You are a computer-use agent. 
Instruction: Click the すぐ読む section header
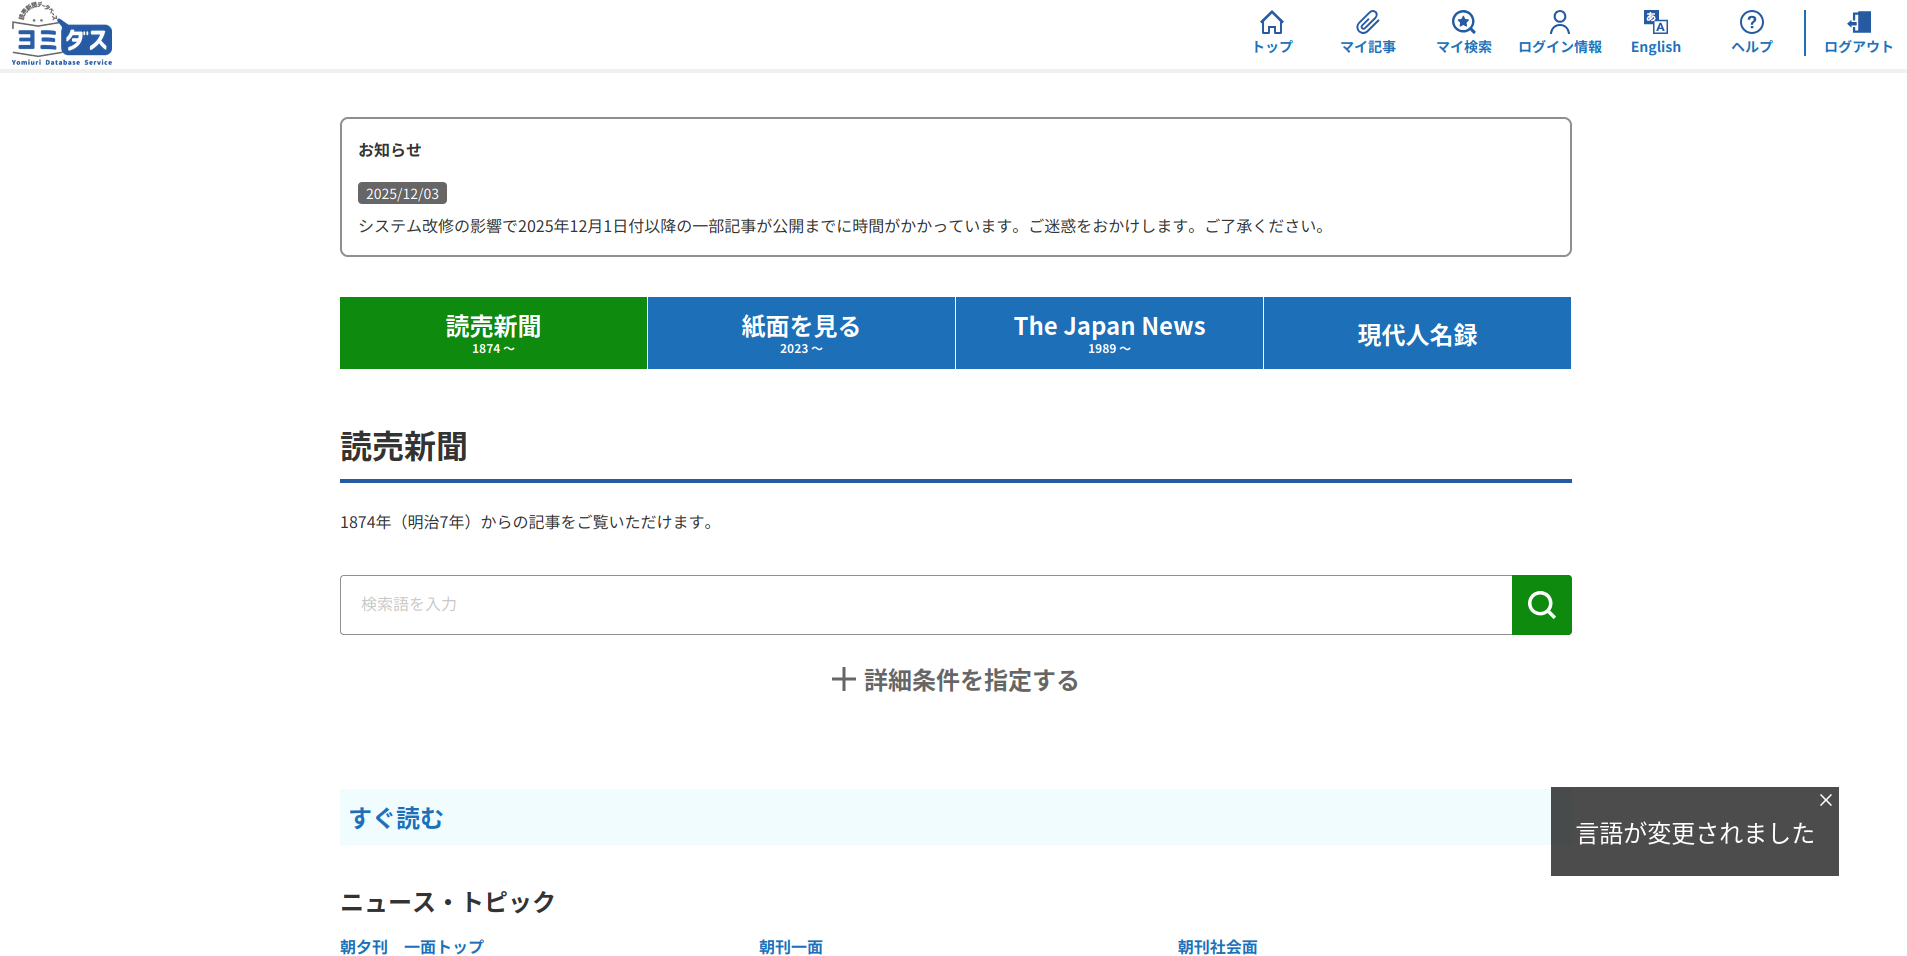pos(396,818)
